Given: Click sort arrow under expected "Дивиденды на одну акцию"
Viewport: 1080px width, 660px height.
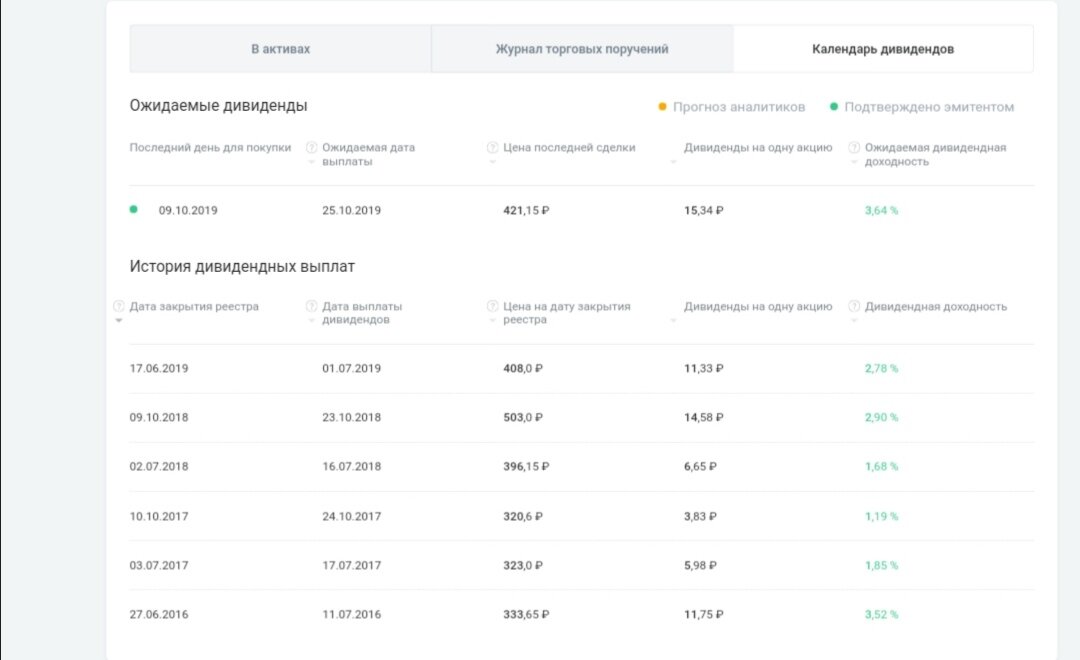Looking at the screenshot, I should 673,162.
